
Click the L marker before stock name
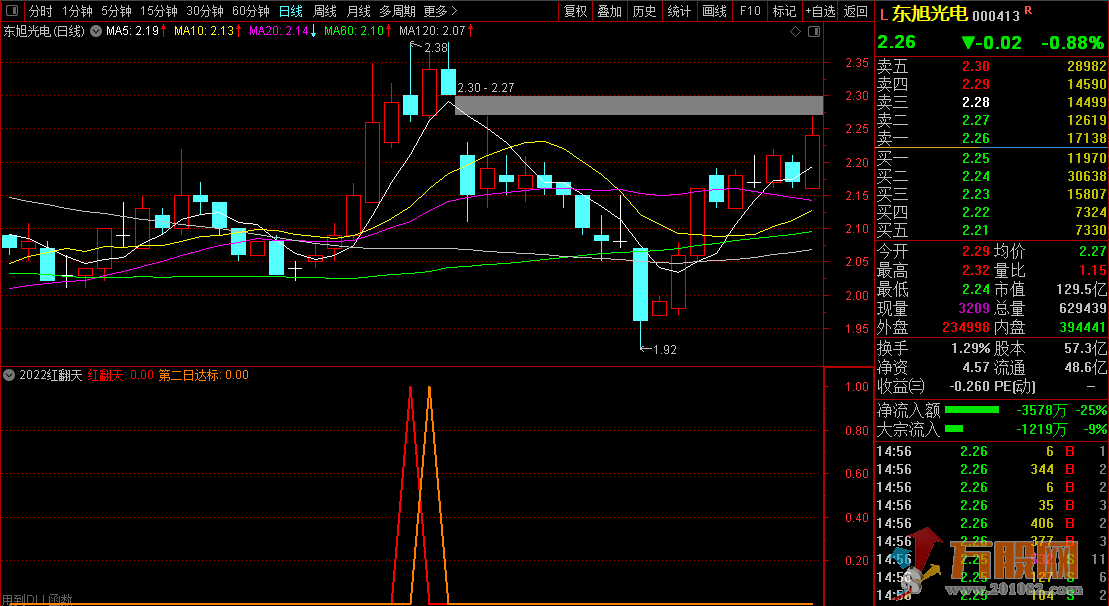(883, 15)
